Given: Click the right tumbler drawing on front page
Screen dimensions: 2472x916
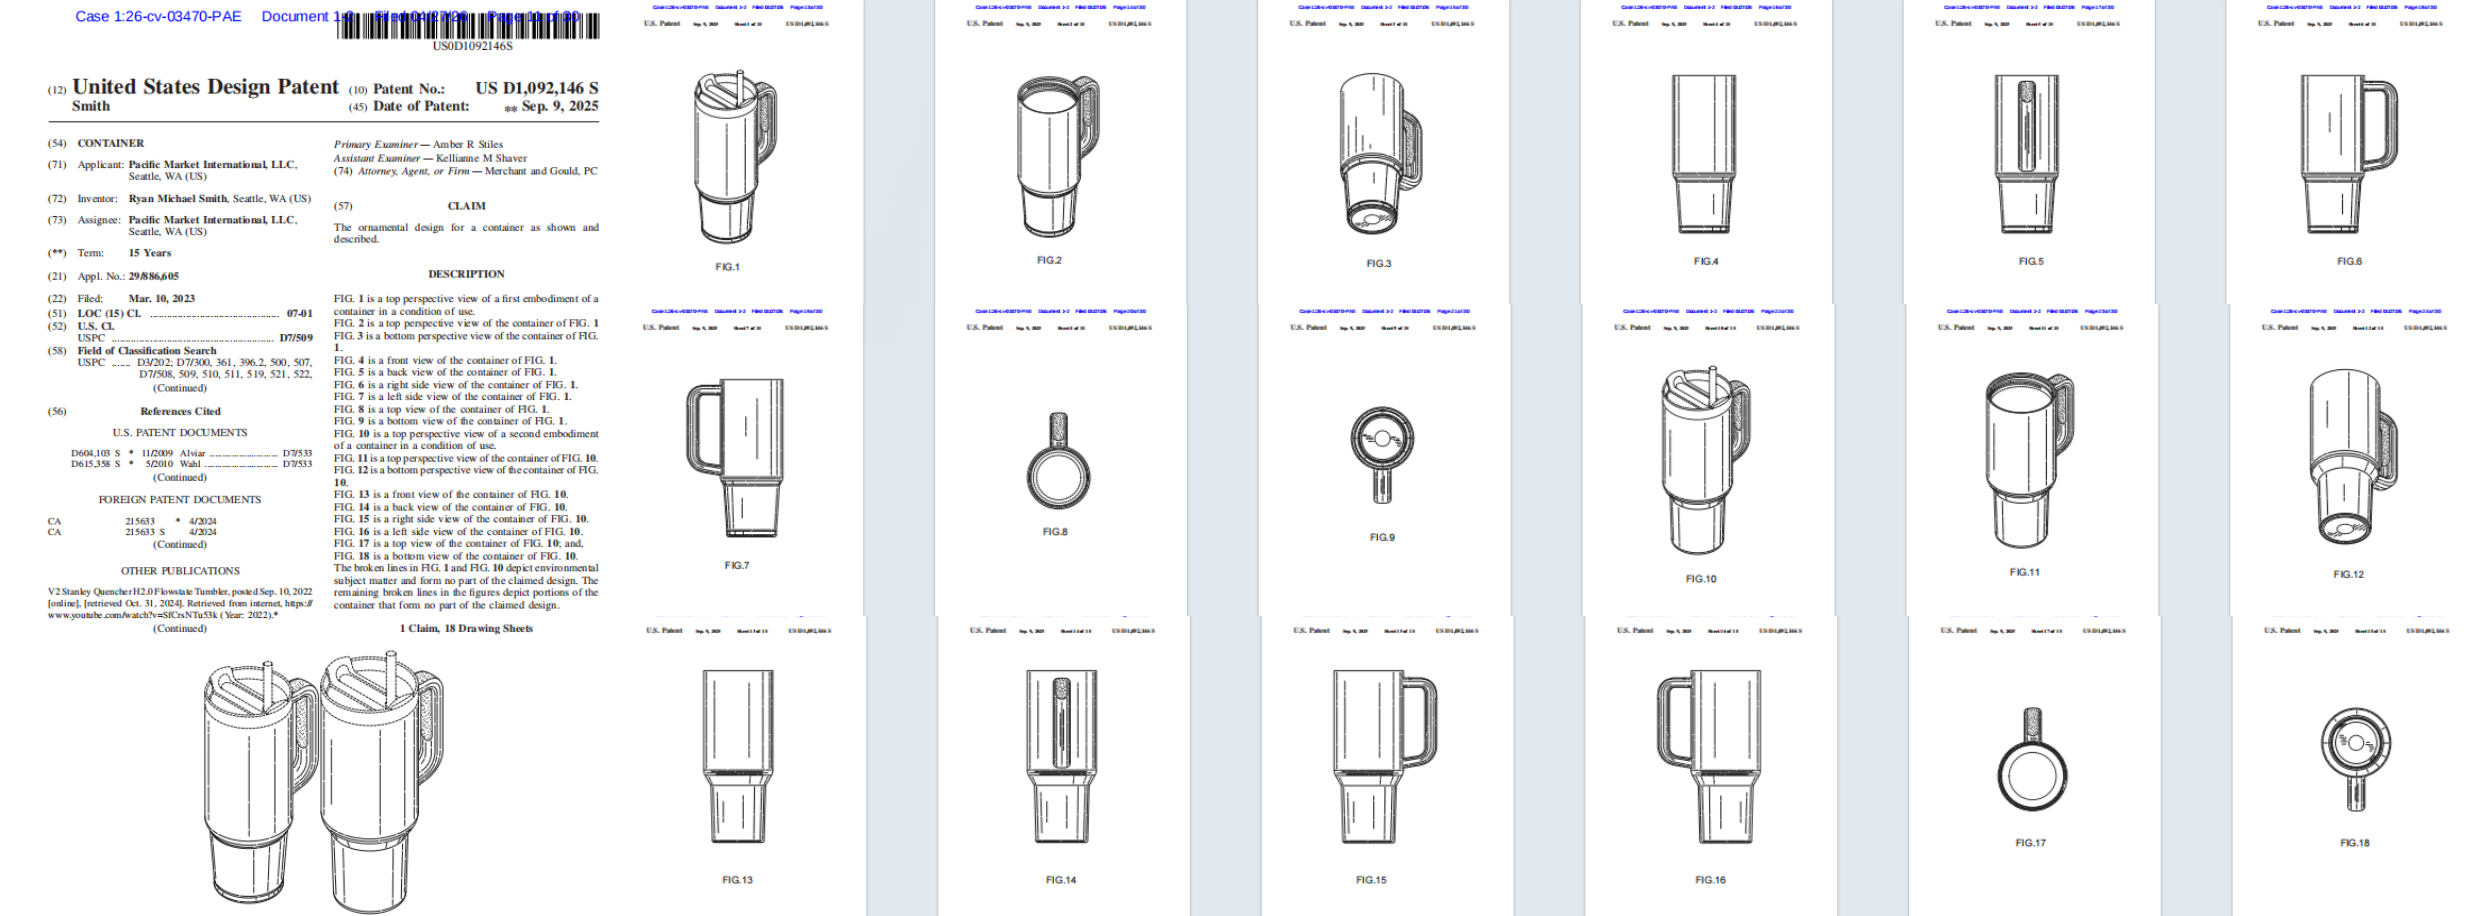Looking at the screenshot, I should [382, 781].
